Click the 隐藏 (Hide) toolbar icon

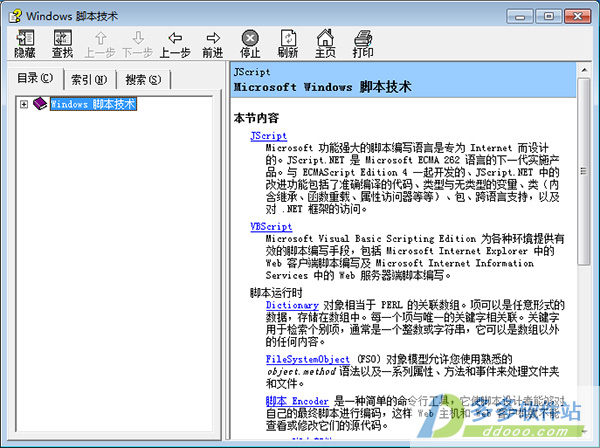pos(25,44)
